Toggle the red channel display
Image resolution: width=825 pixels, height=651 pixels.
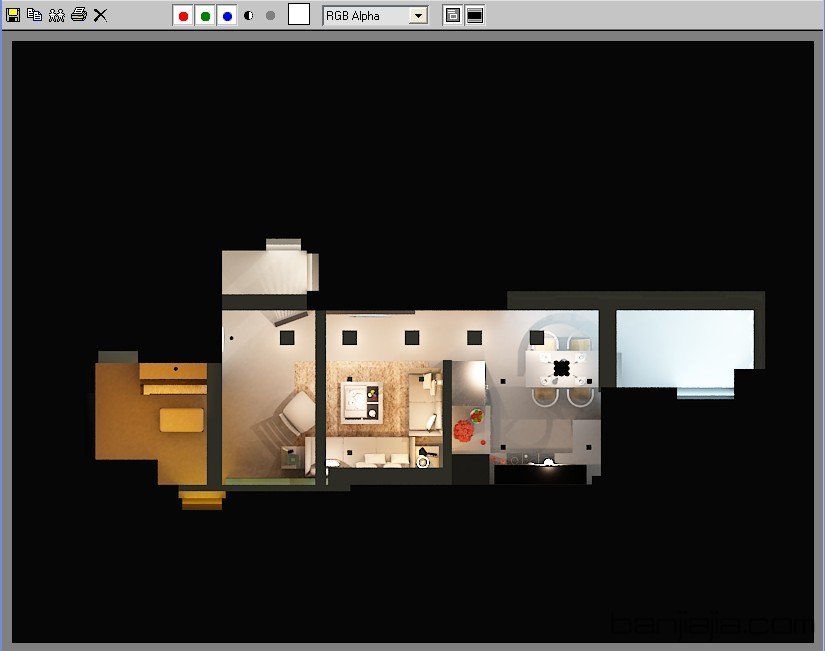point(183,16)
